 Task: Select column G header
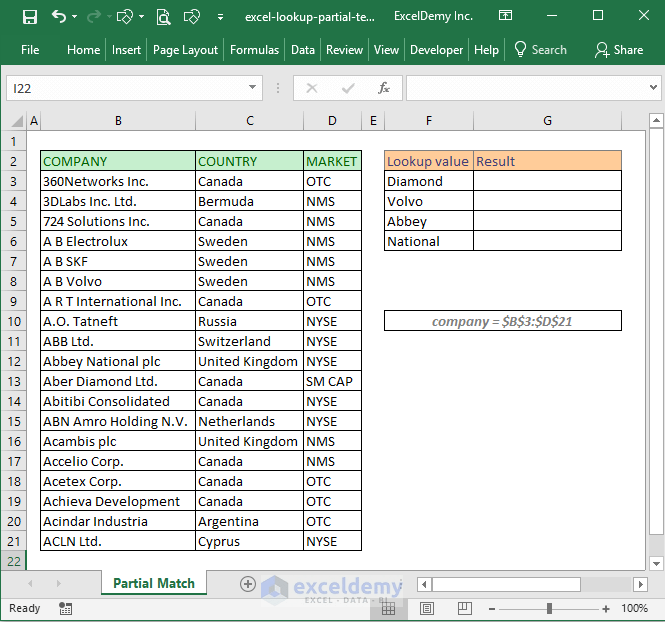548,121
